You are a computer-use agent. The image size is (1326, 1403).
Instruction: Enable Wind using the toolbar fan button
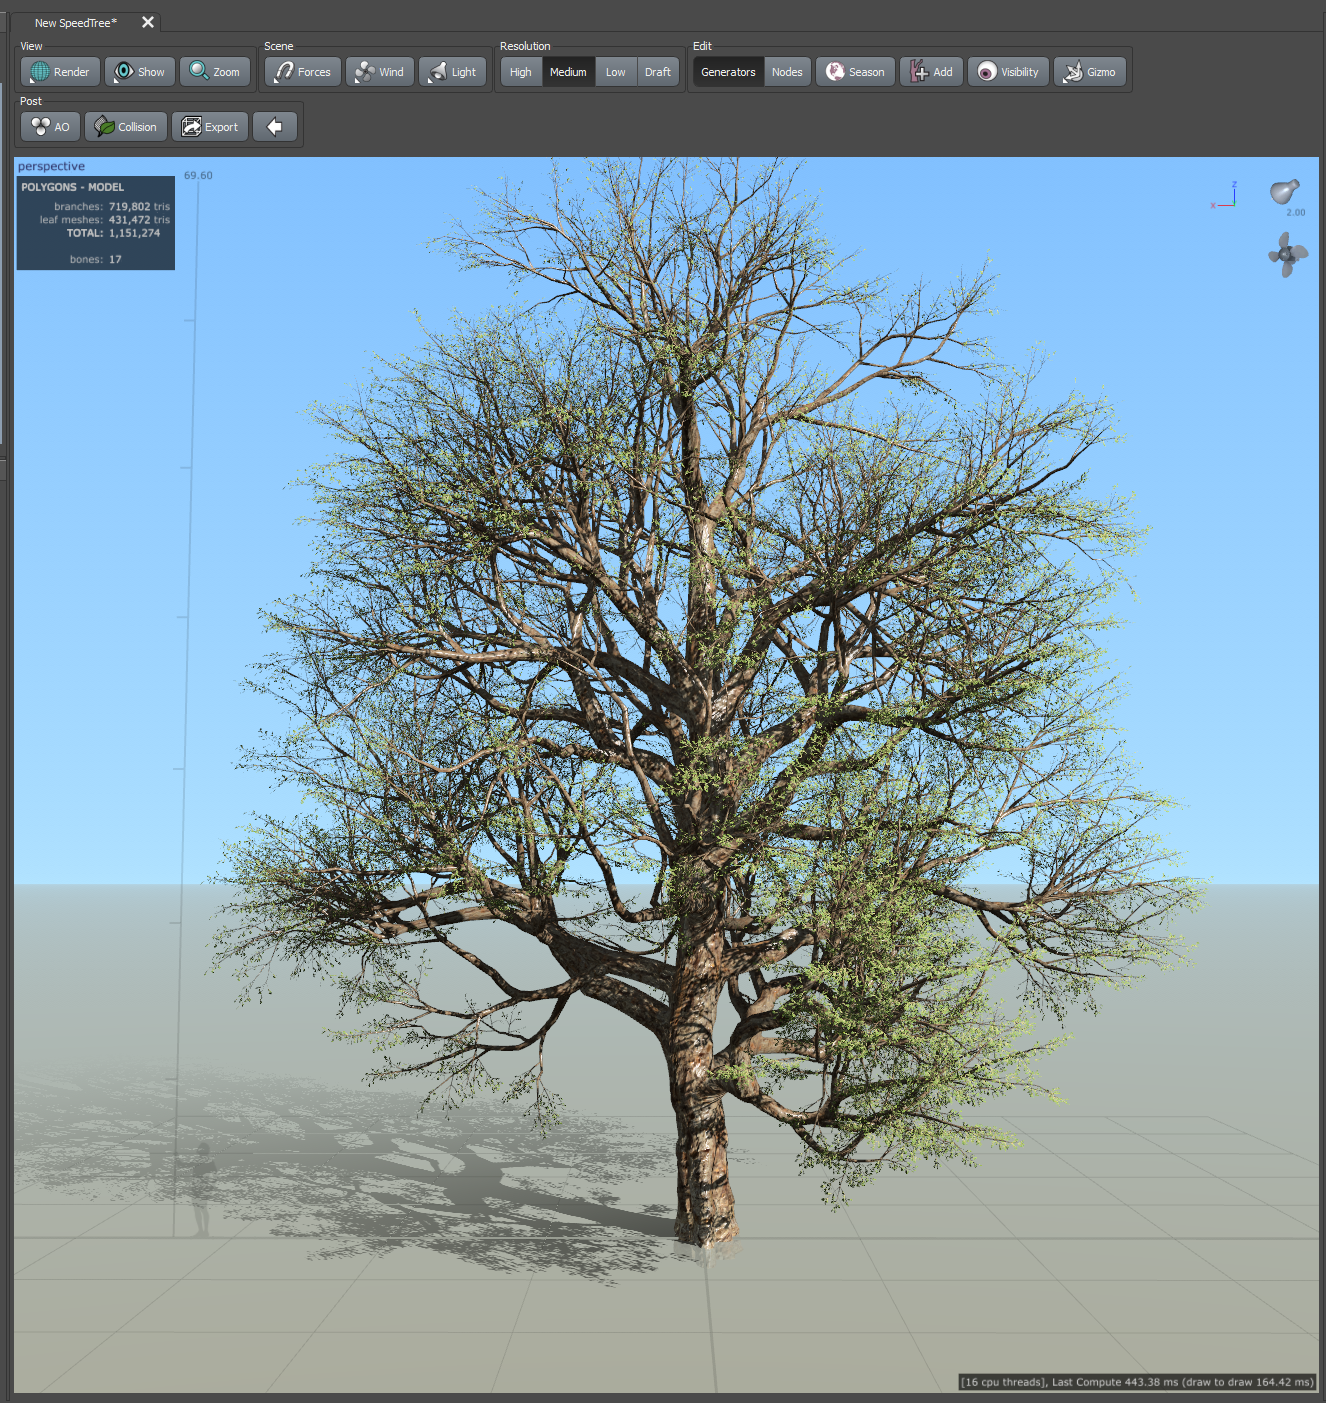click(380, 72)
